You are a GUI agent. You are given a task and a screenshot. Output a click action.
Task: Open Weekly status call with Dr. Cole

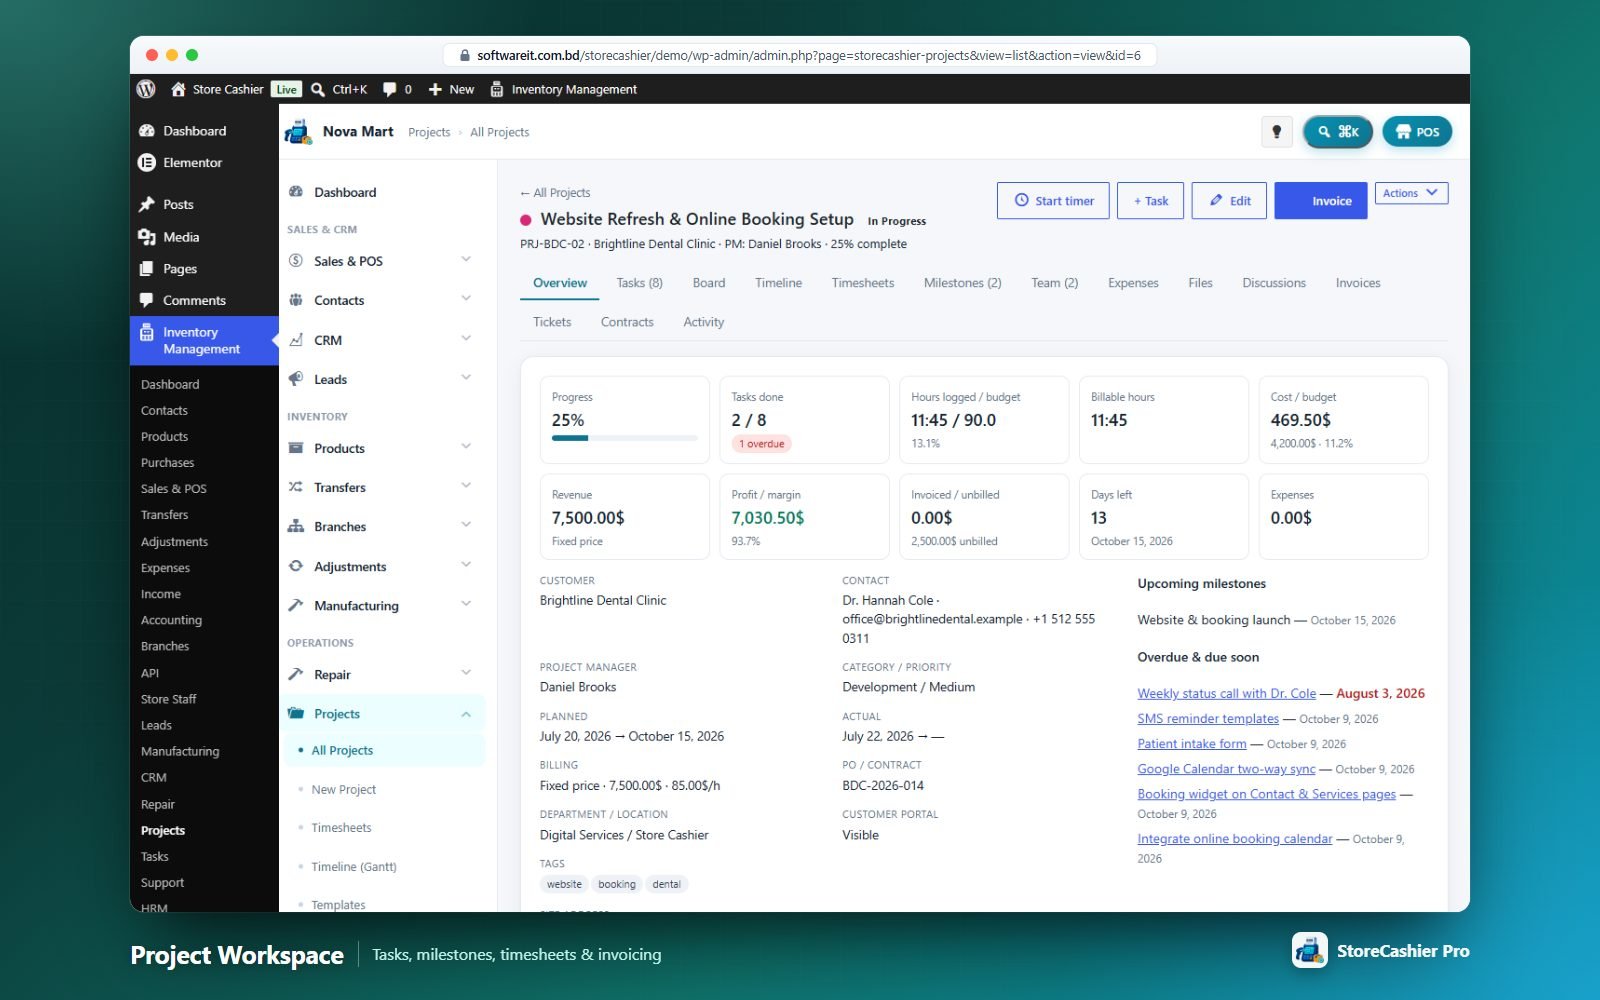click(1226, 693)
